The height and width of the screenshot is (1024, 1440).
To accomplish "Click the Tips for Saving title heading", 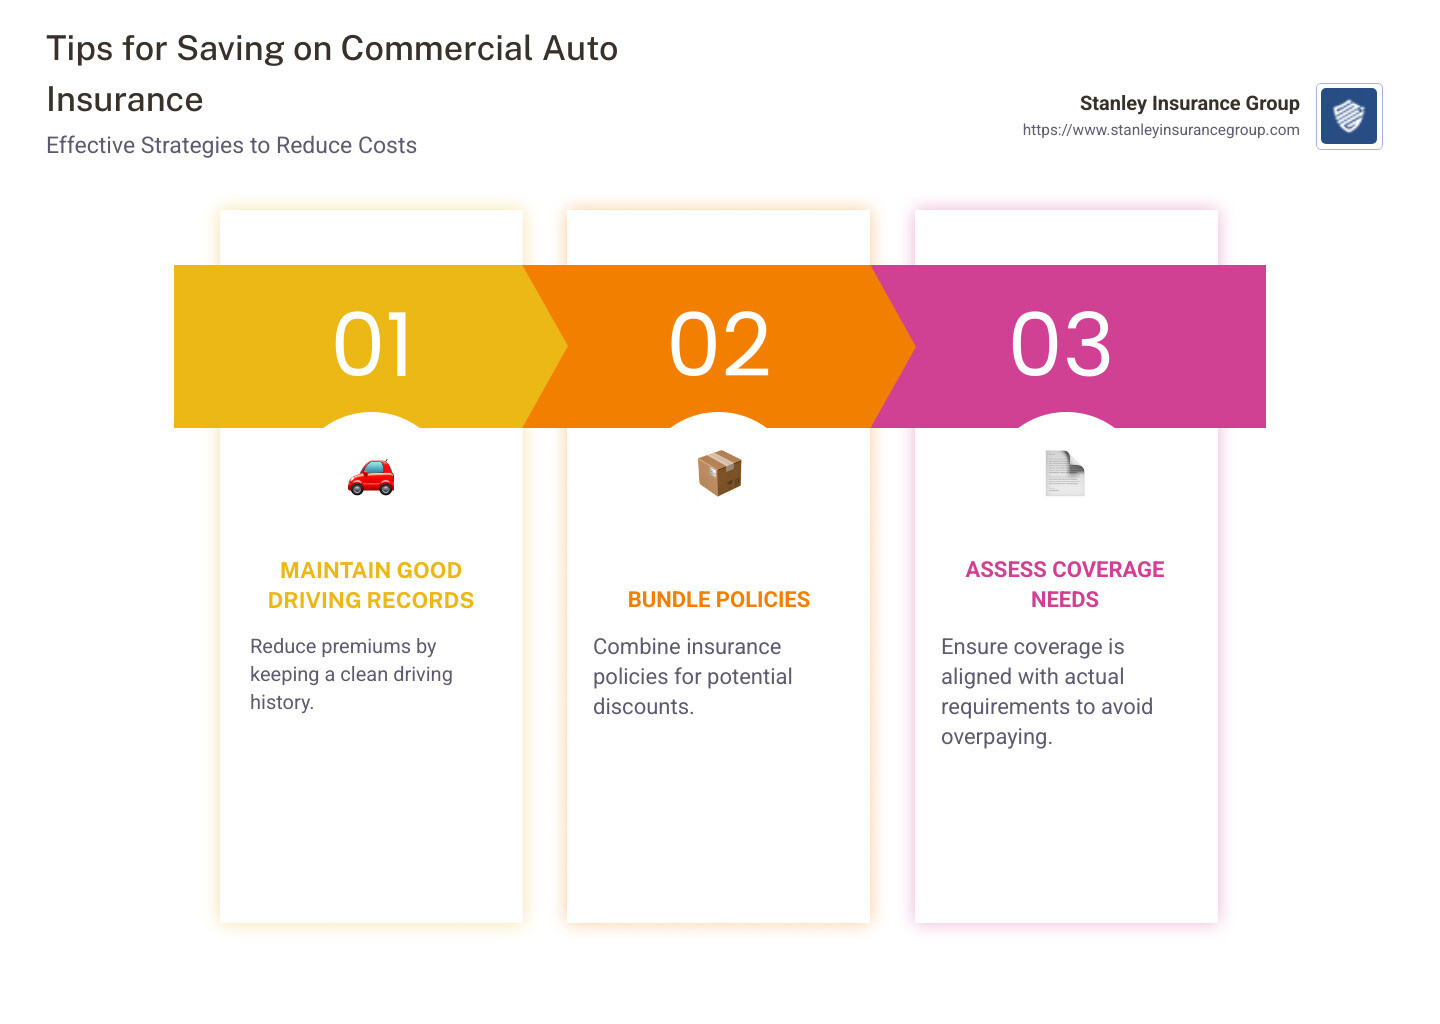I will (330, 72).
